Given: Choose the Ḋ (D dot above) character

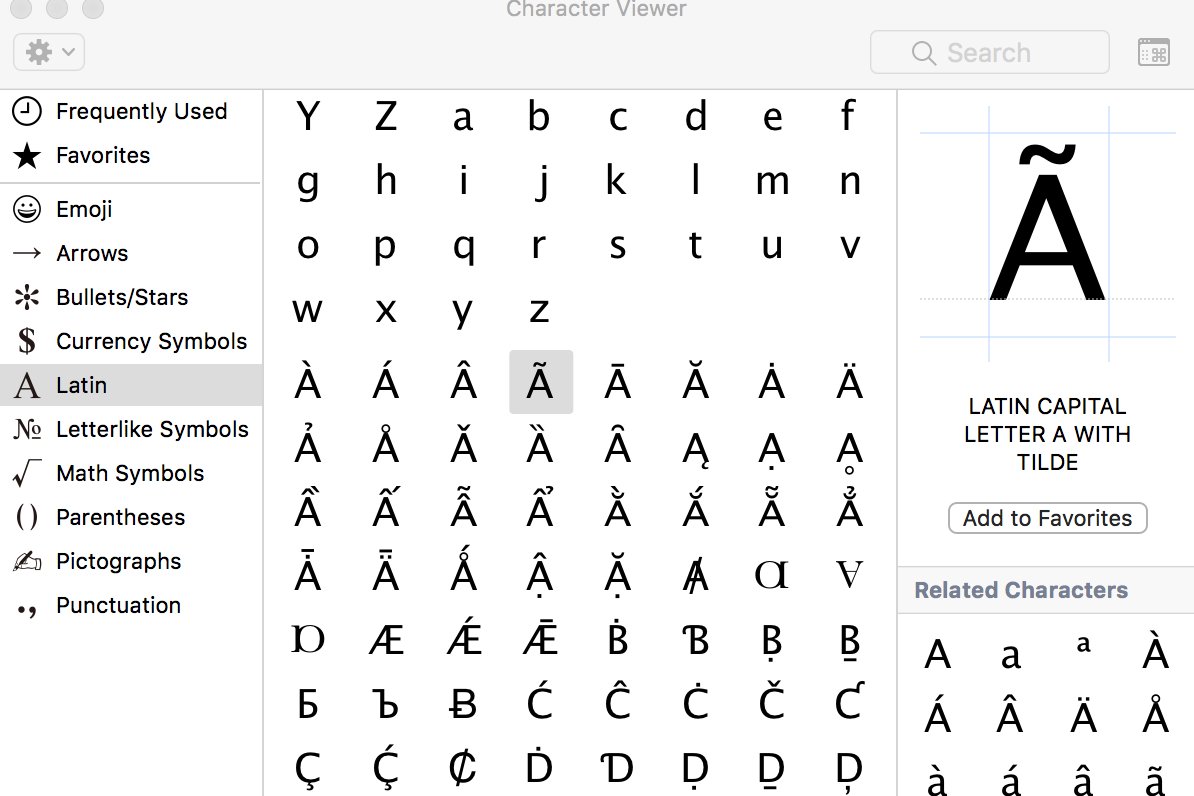Looking at the screenshot, I should click(x=539, y=766).
